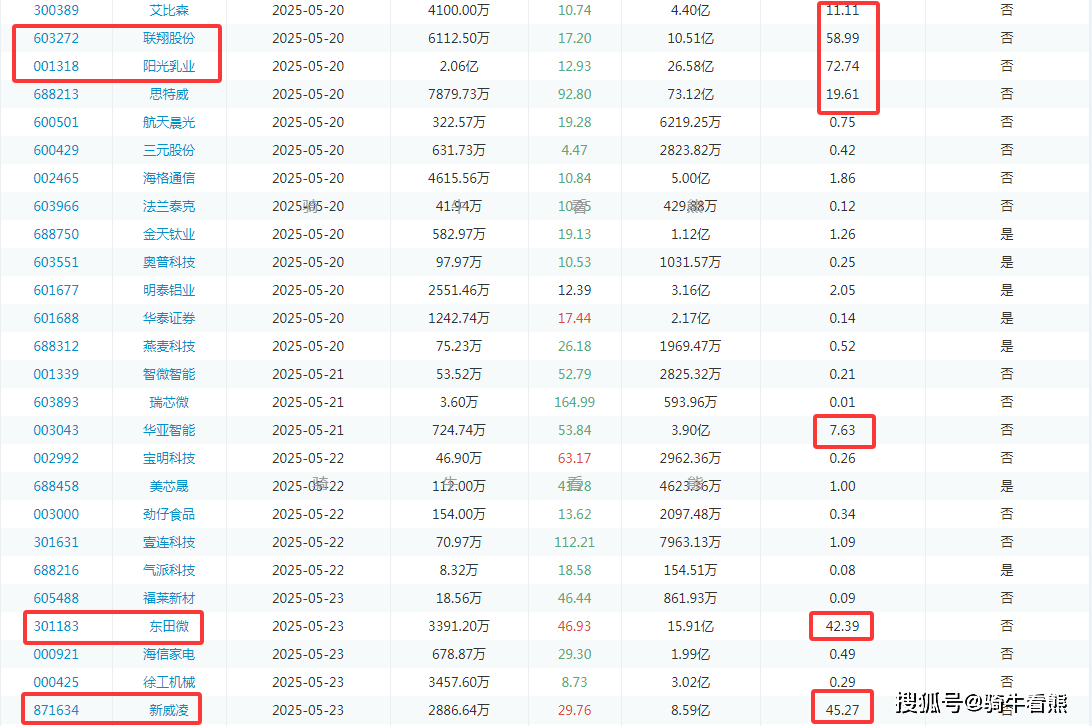This screenshot has width=1092, height=726.
Task: Click stock name 航天晨光
Action: (169, 122)
